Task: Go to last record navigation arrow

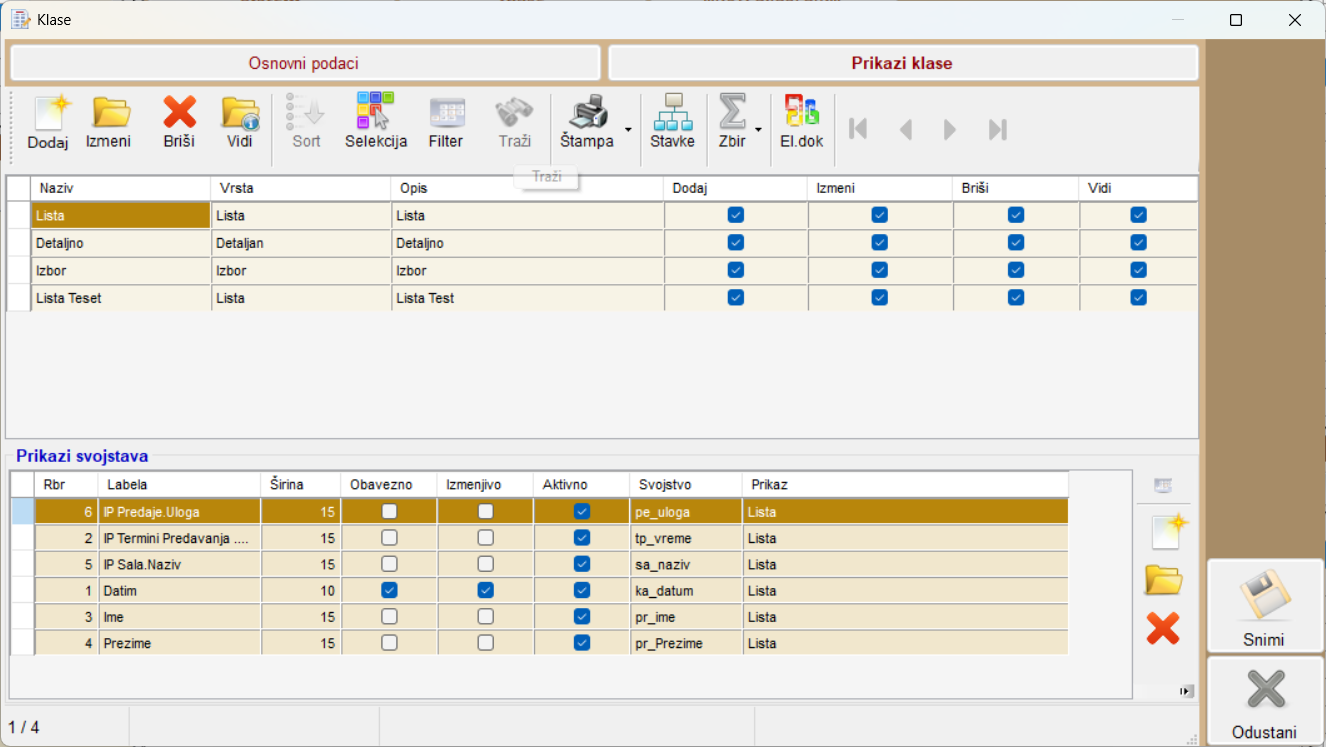Action: tap(997, 129)
